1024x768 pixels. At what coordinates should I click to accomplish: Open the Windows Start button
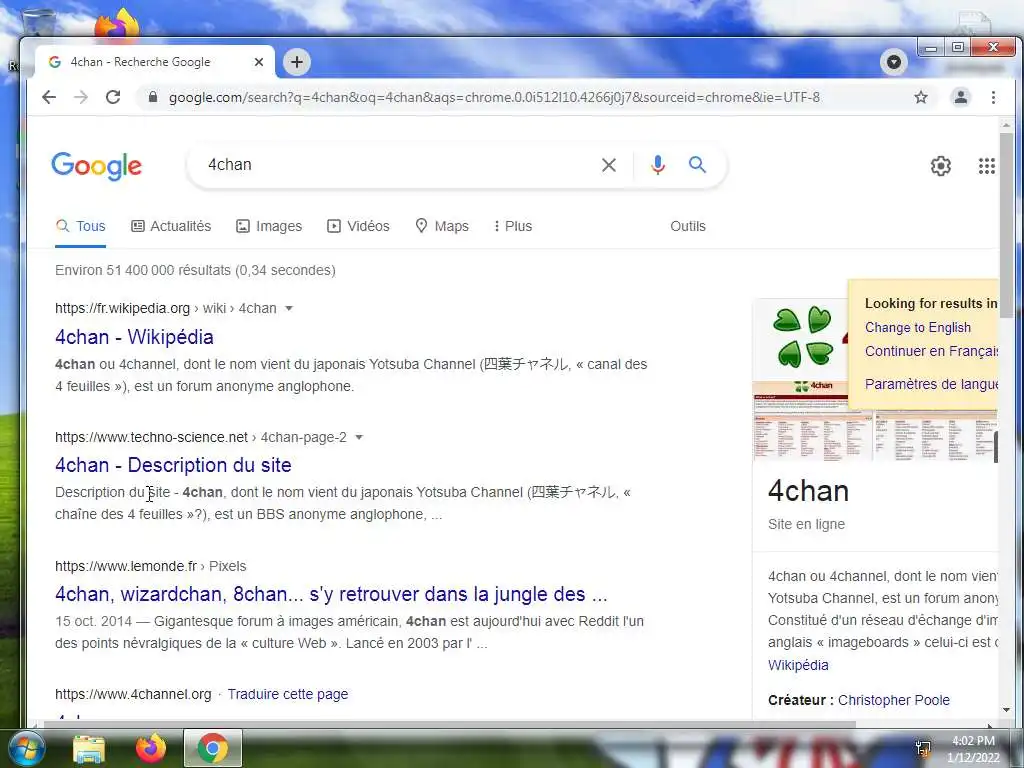click(26, 748)
